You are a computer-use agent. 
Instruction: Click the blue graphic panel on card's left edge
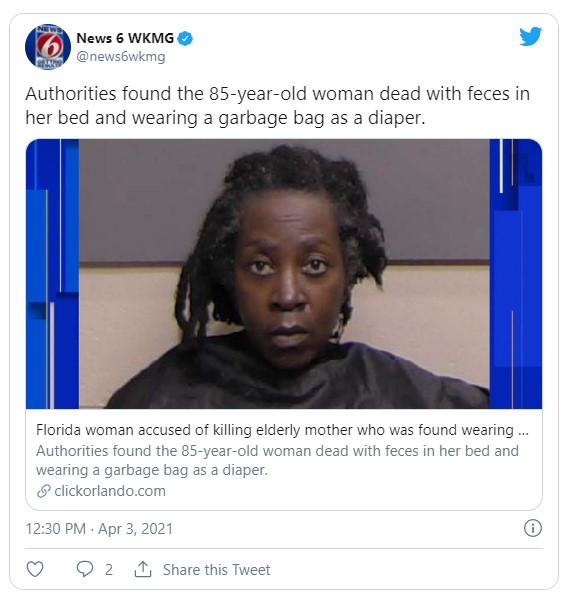(52, 274)
